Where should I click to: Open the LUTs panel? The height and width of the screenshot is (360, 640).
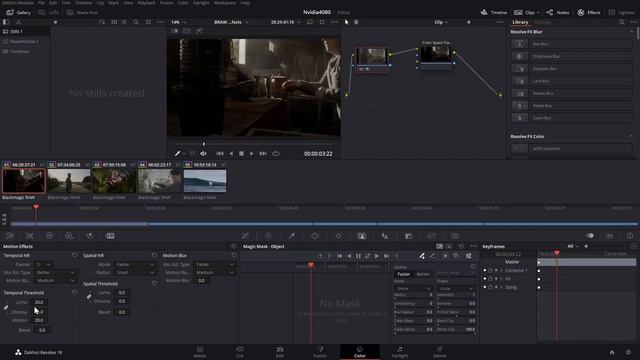49,13
